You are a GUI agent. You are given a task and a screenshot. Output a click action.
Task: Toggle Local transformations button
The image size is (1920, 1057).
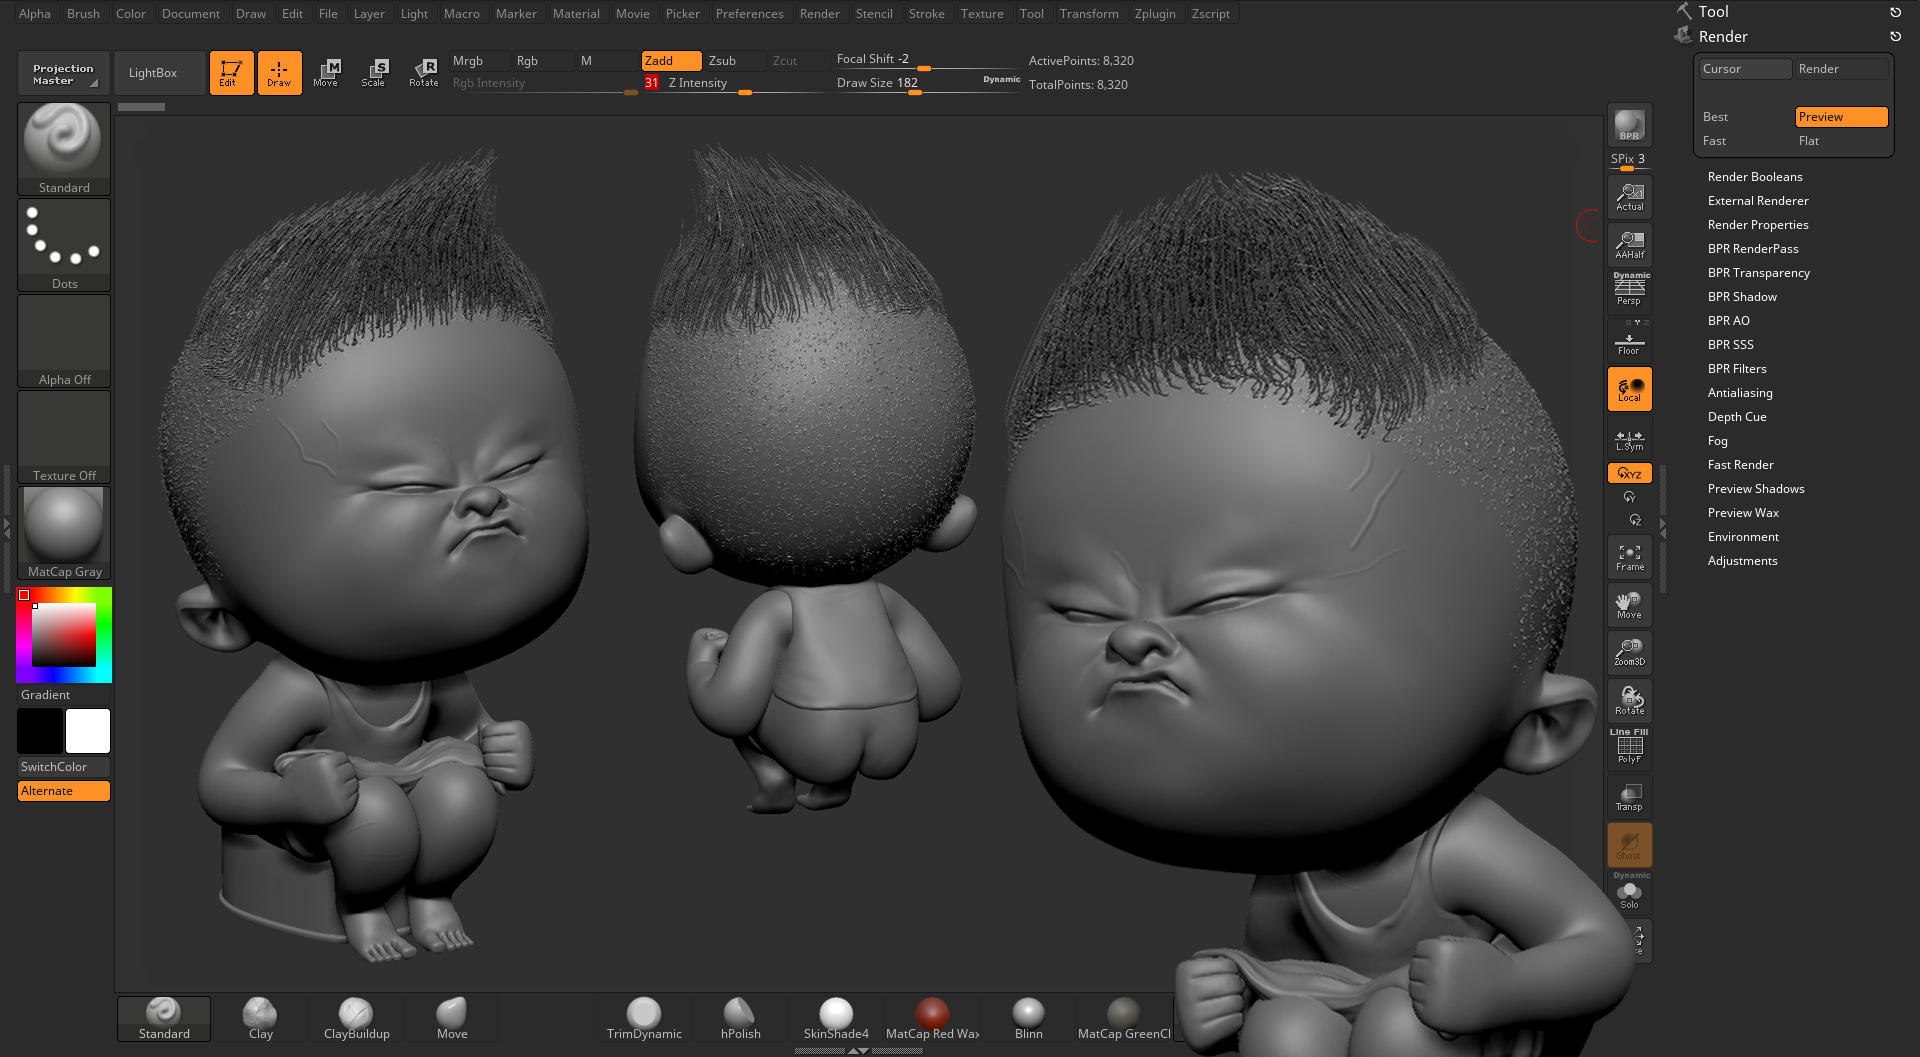pyautogui.click(x=1629, y=390)
